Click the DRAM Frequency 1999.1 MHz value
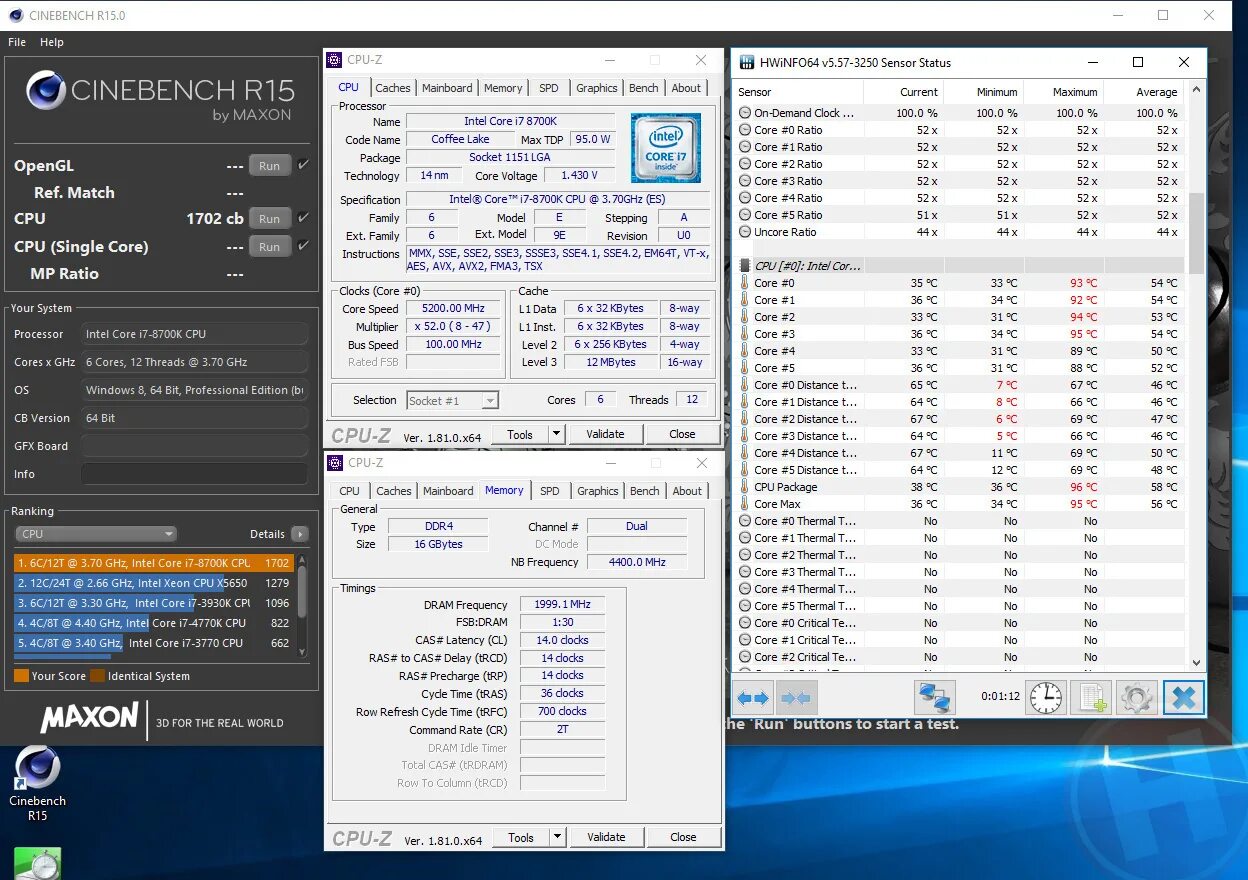 563,605
